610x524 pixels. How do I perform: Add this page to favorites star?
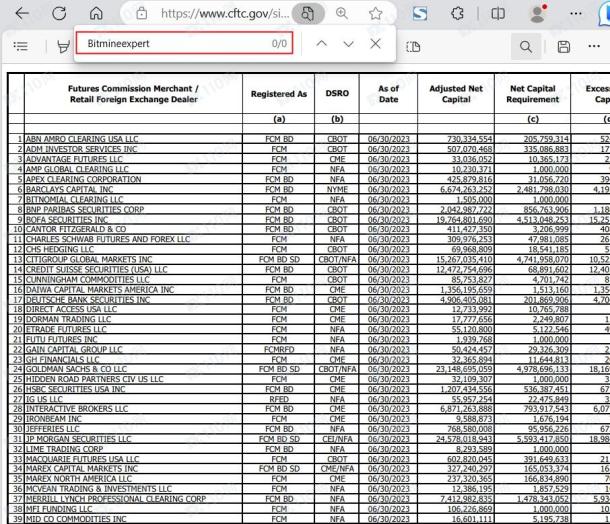tap(375, 14)
